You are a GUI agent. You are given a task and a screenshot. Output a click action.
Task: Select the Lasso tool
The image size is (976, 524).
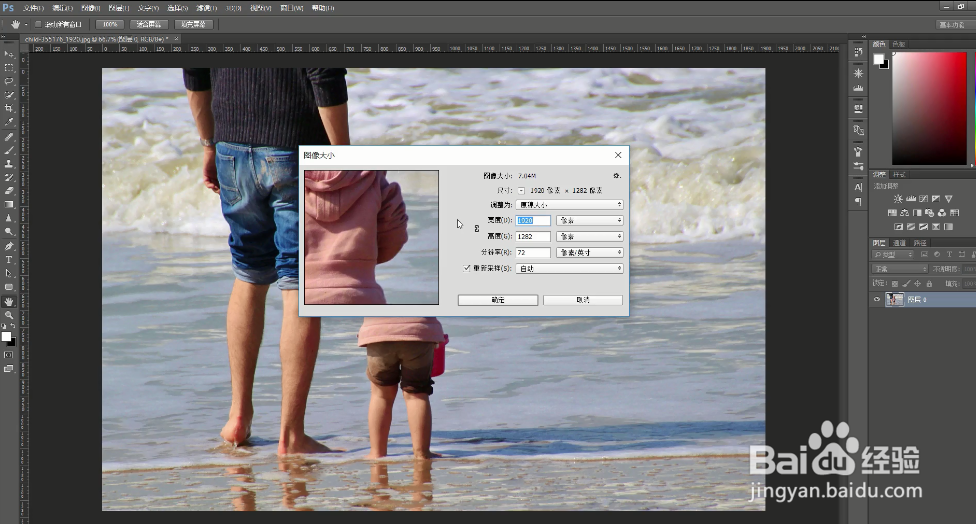[x=9, y=82]
